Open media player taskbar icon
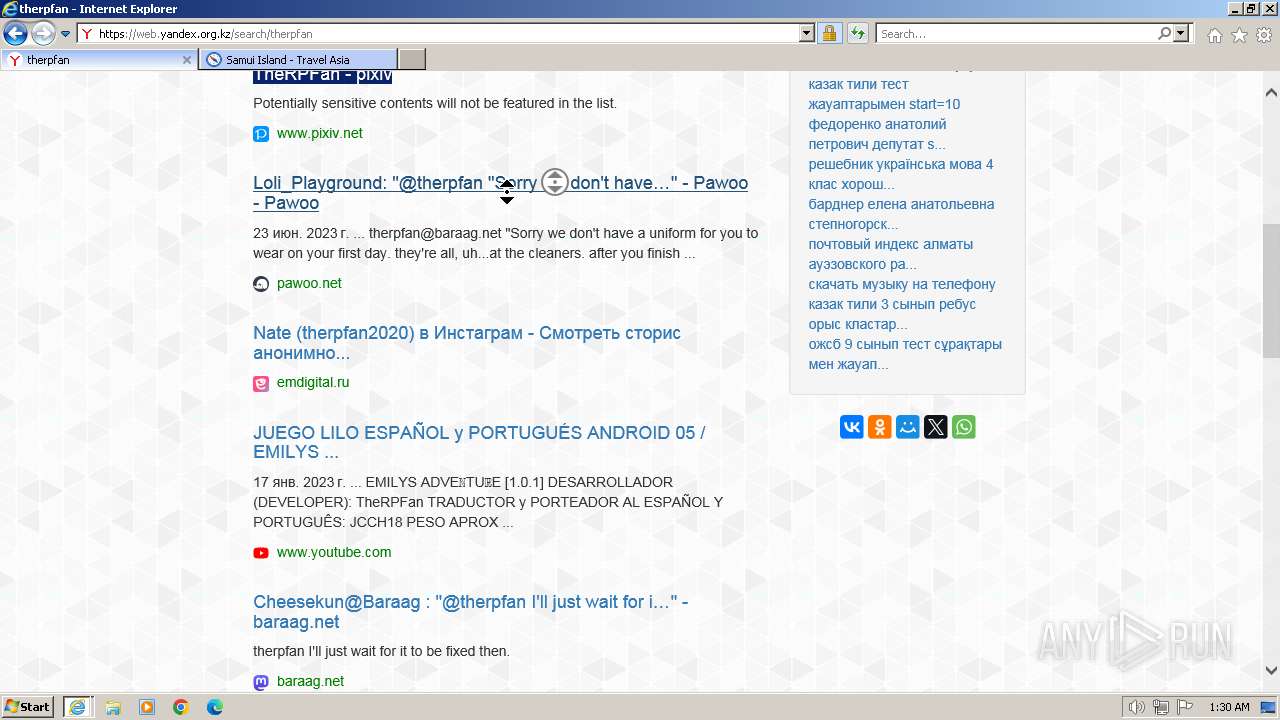The image size is (1280, 720). [x=147, y=707]
